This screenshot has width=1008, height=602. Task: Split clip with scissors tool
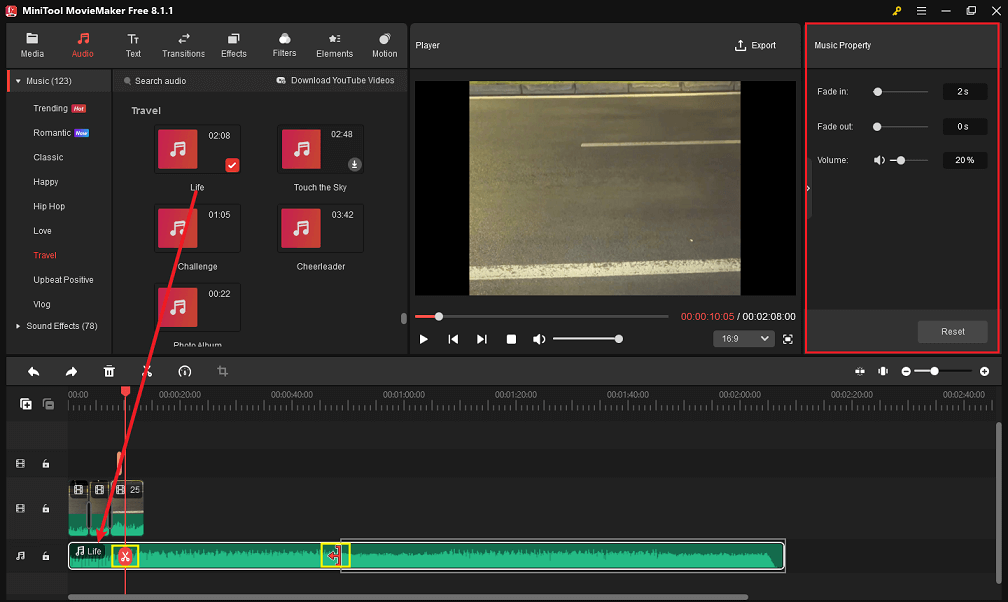pos(147,371)
